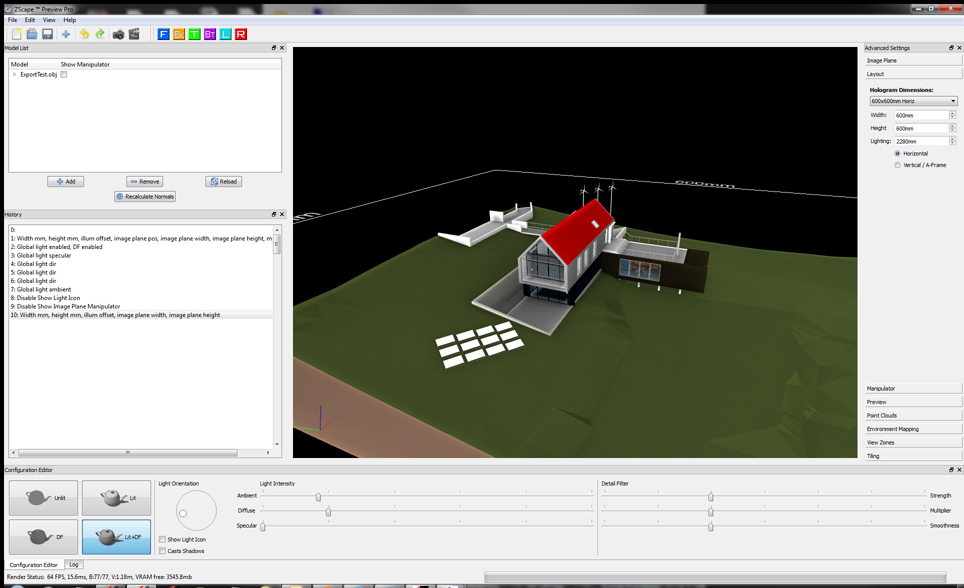
Task: Click the Undo arrow in the toolbar
Action: (x=84, y=34)
